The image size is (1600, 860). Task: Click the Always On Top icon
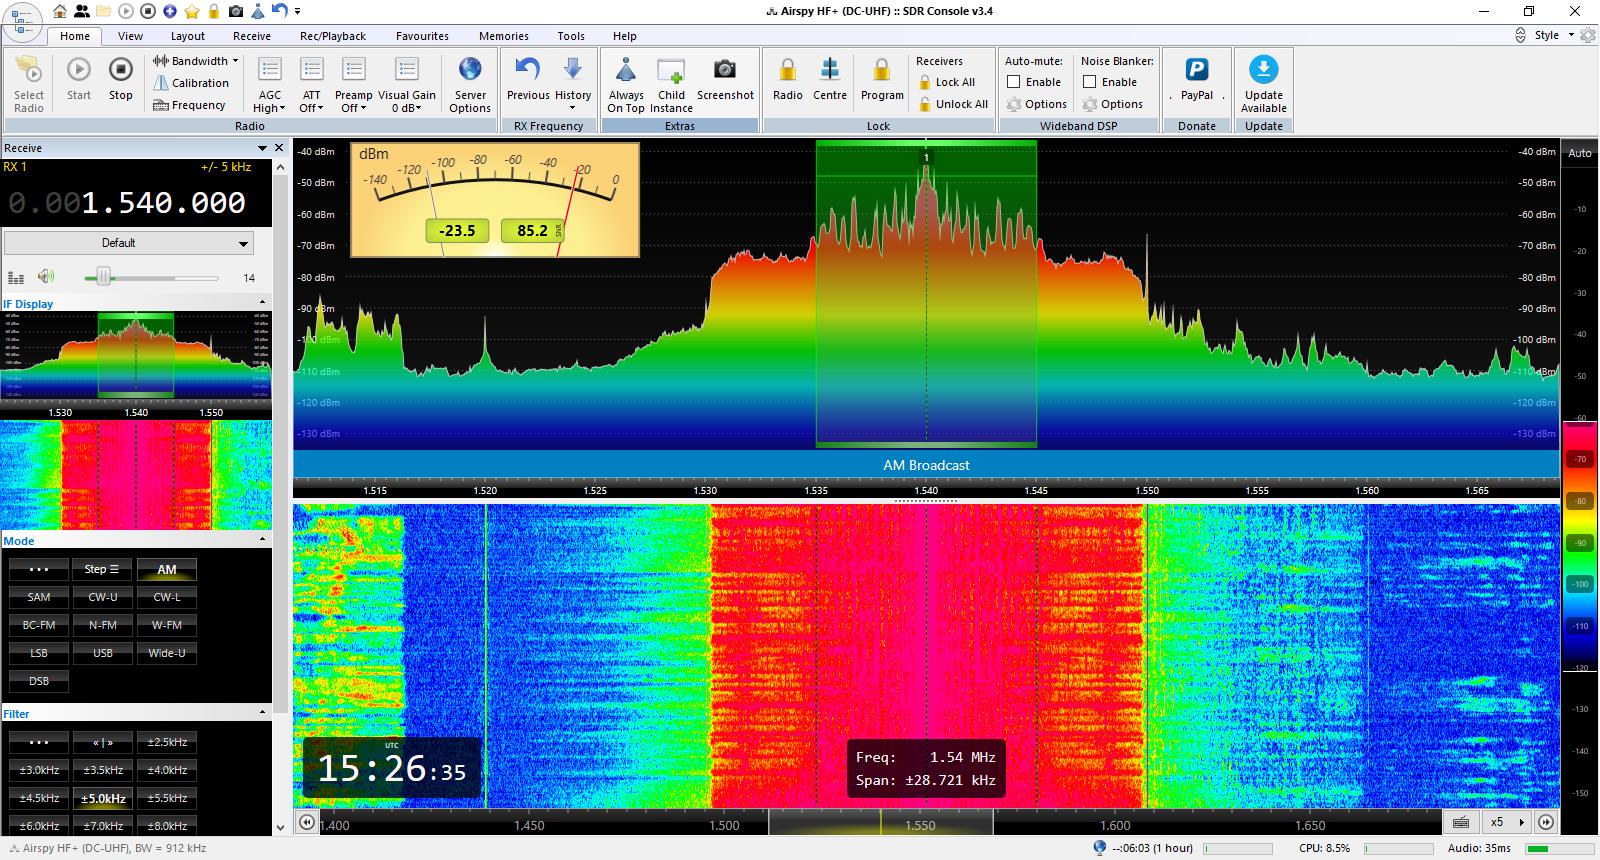pos(626,70)
